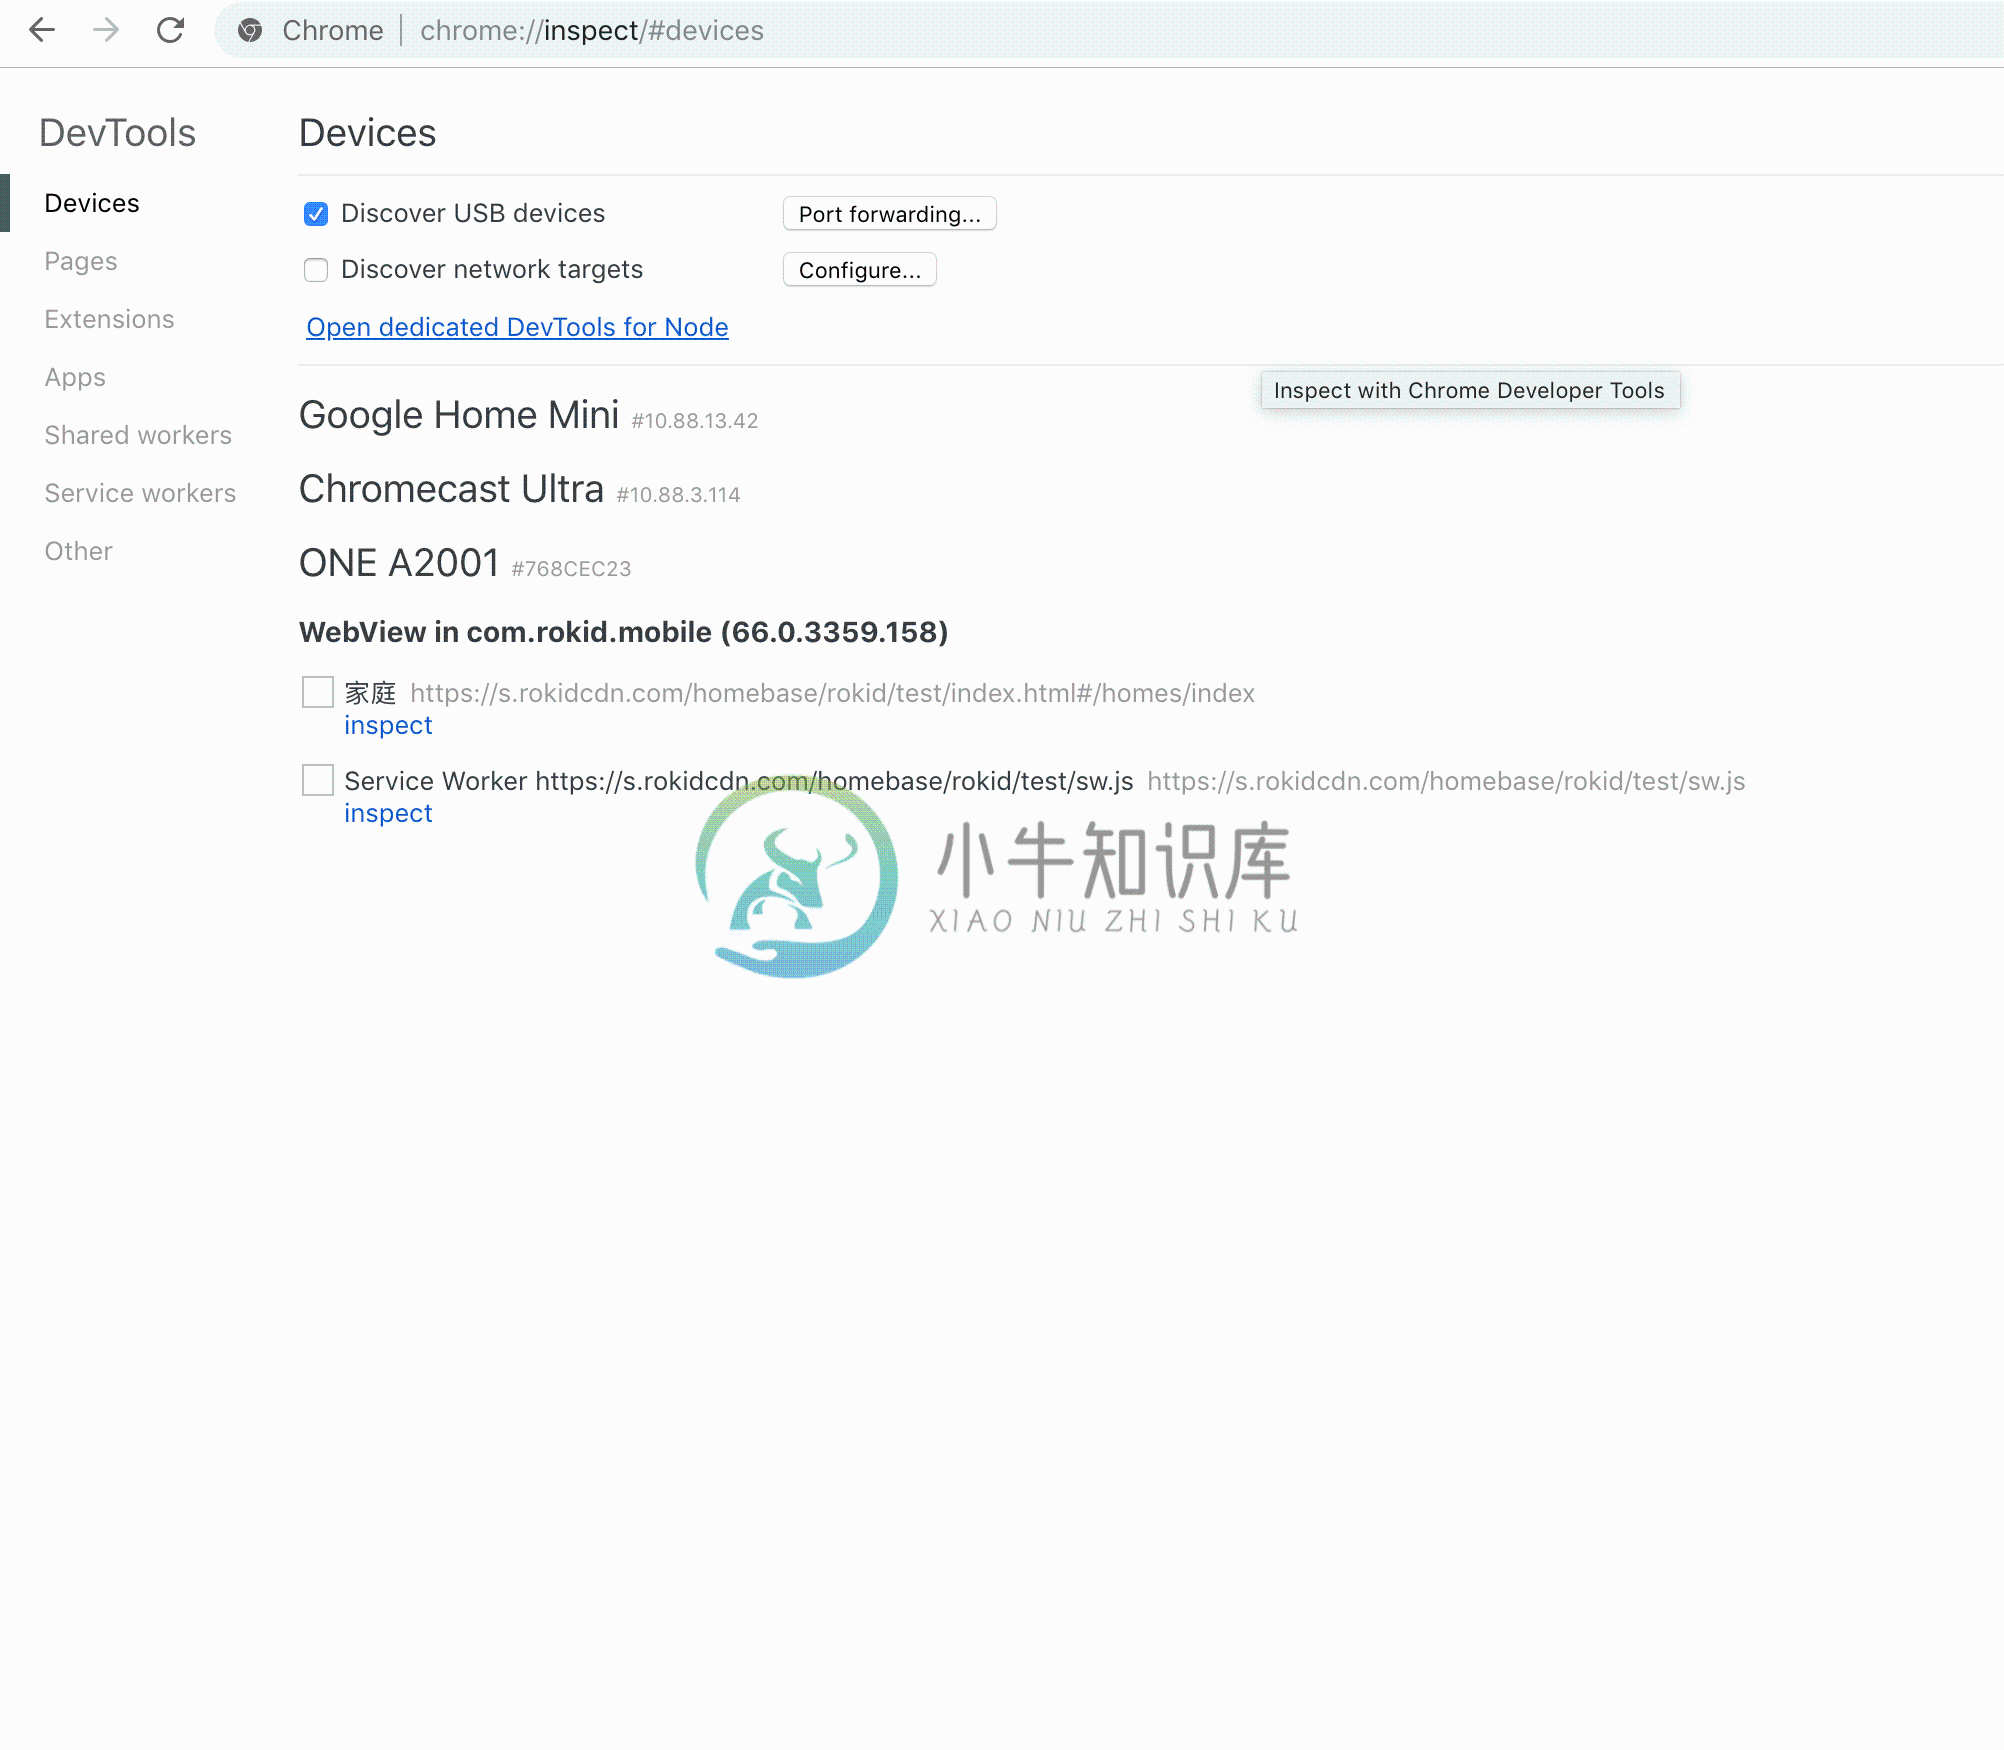Click the #10.88.13.42 address text
The height and width of the screenshot is (1750, 2004).
pyautogui.click(x=695, y=421)
